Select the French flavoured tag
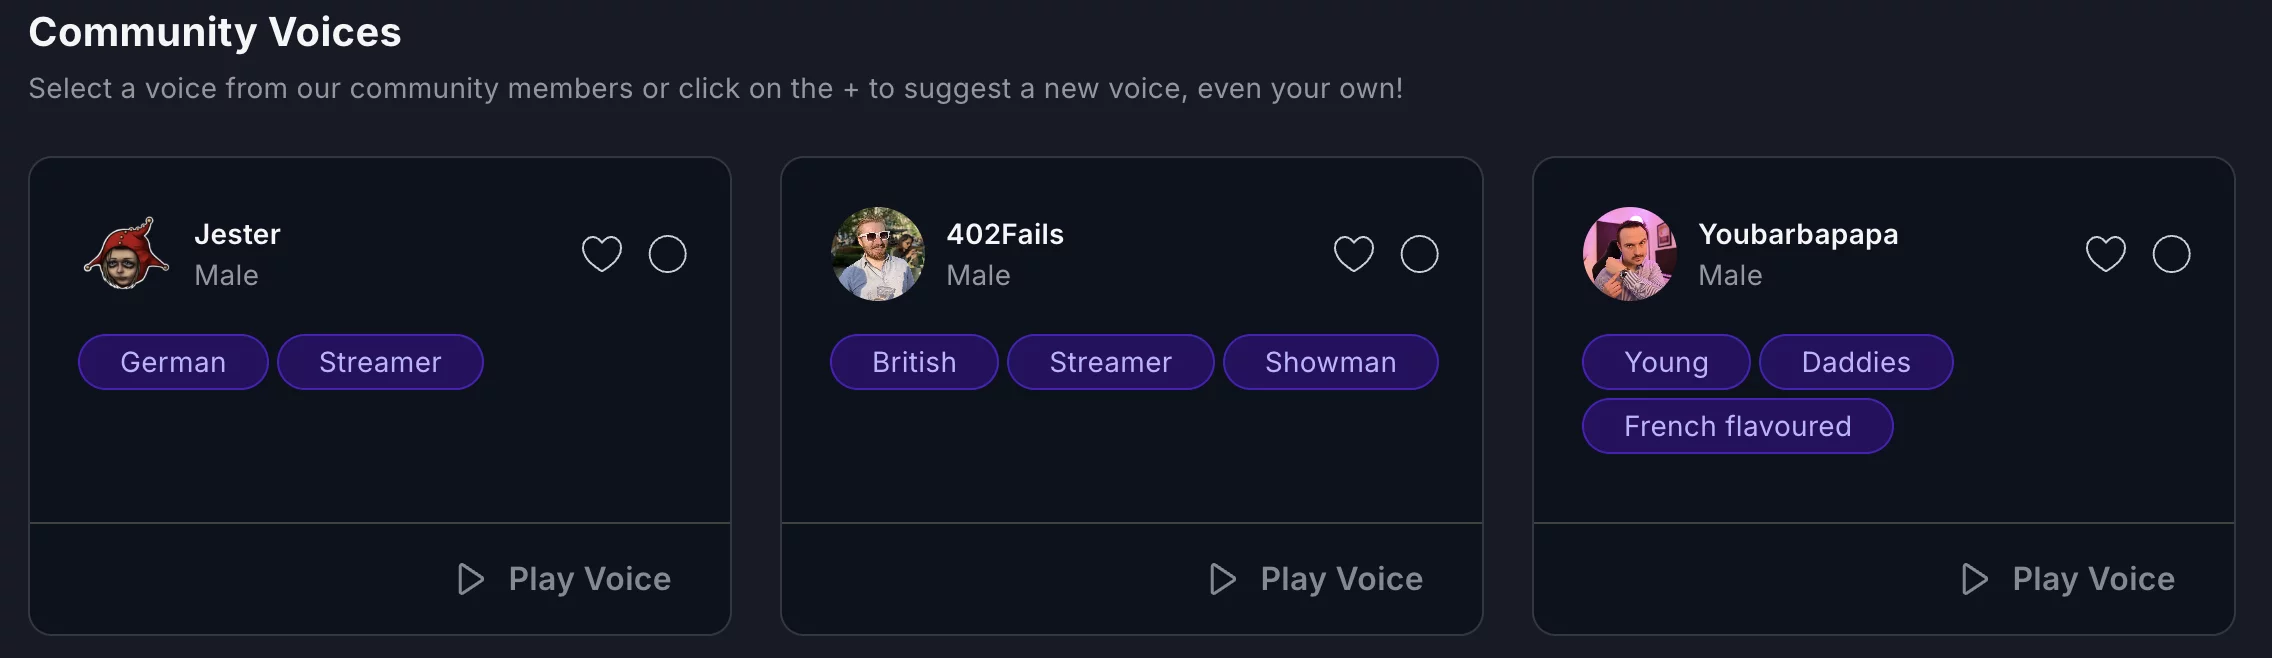Viewport: 2272px width, 658px height. click(x=1737, y=426)
